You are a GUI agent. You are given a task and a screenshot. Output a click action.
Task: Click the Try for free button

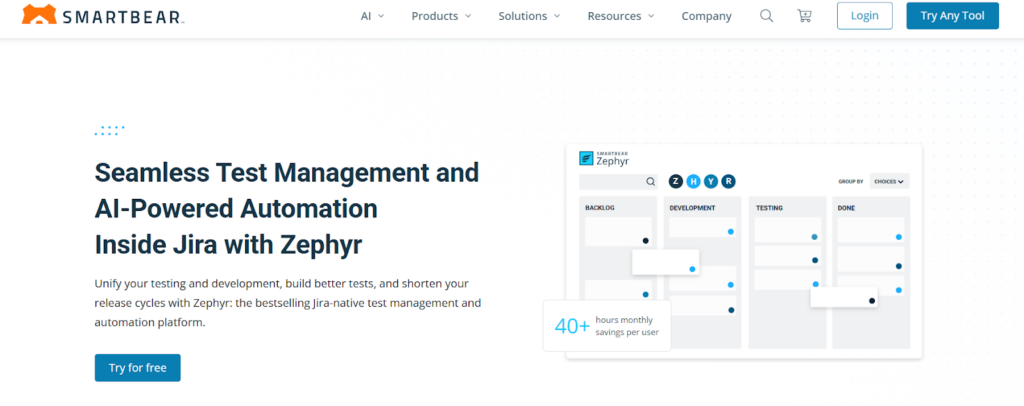(x=137, y=367)
